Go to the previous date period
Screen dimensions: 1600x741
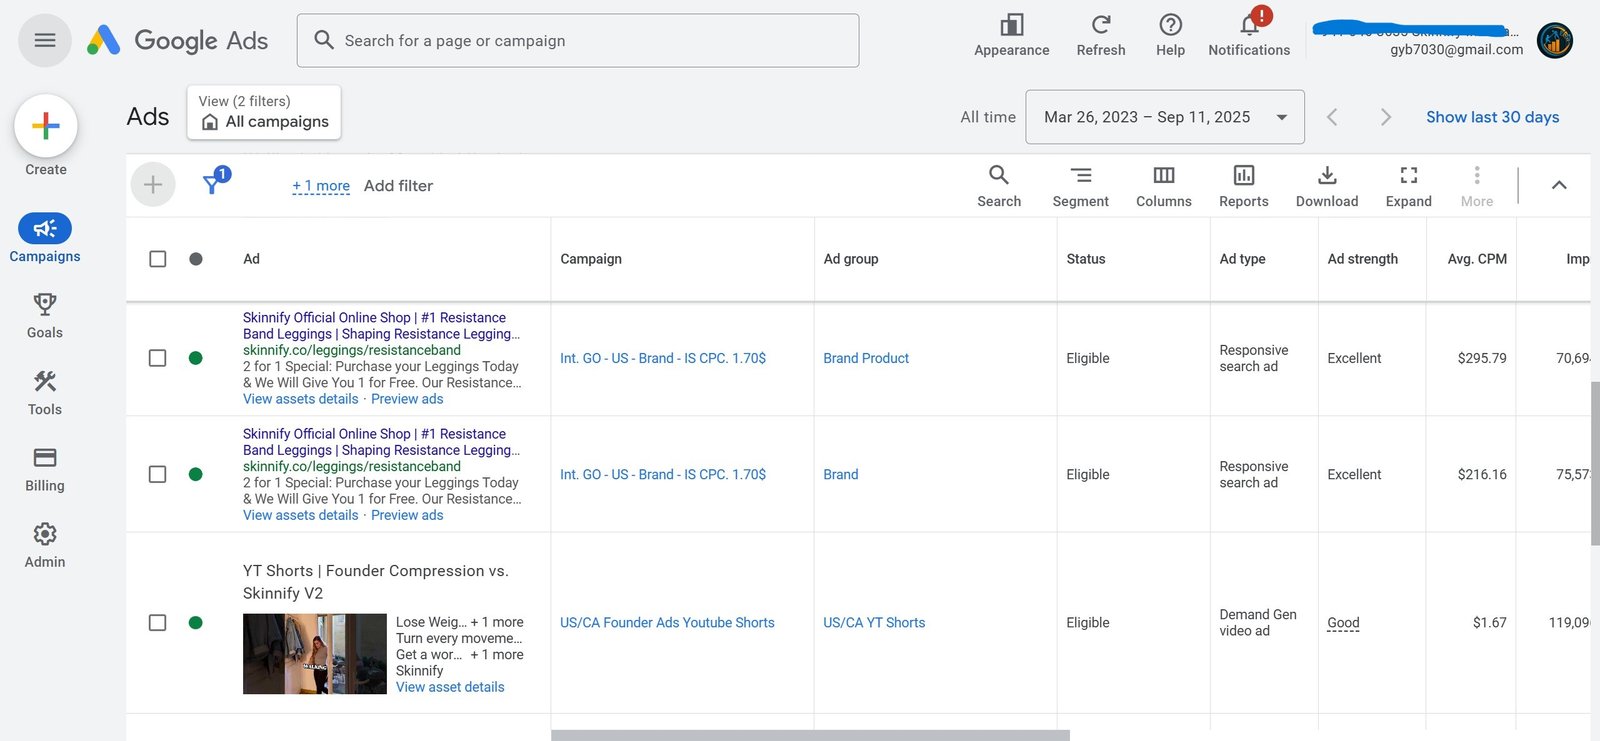[1332, 117]
